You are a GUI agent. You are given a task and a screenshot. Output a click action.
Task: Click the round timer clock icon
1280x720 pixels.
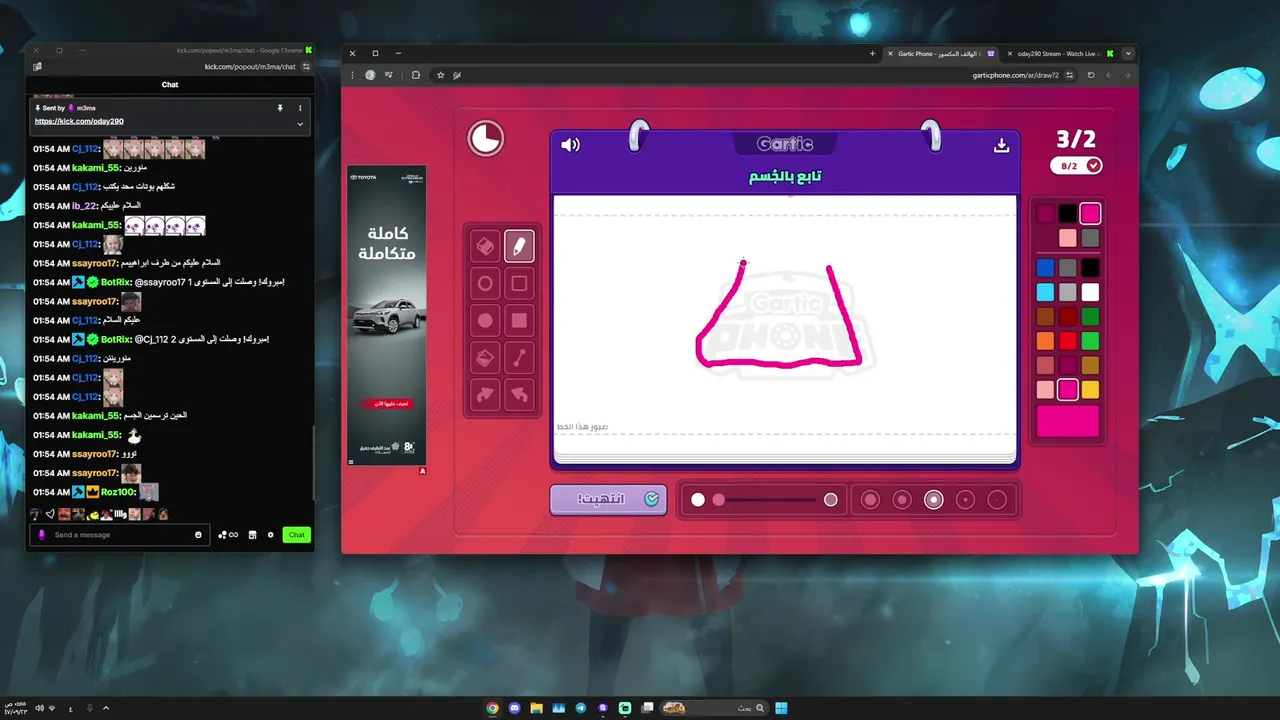click(x=486, y=138)
